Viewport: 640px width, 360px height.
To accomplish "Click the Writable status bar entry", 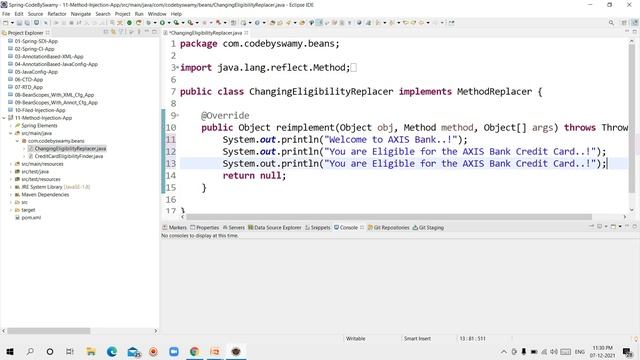I will pos(356,338).
